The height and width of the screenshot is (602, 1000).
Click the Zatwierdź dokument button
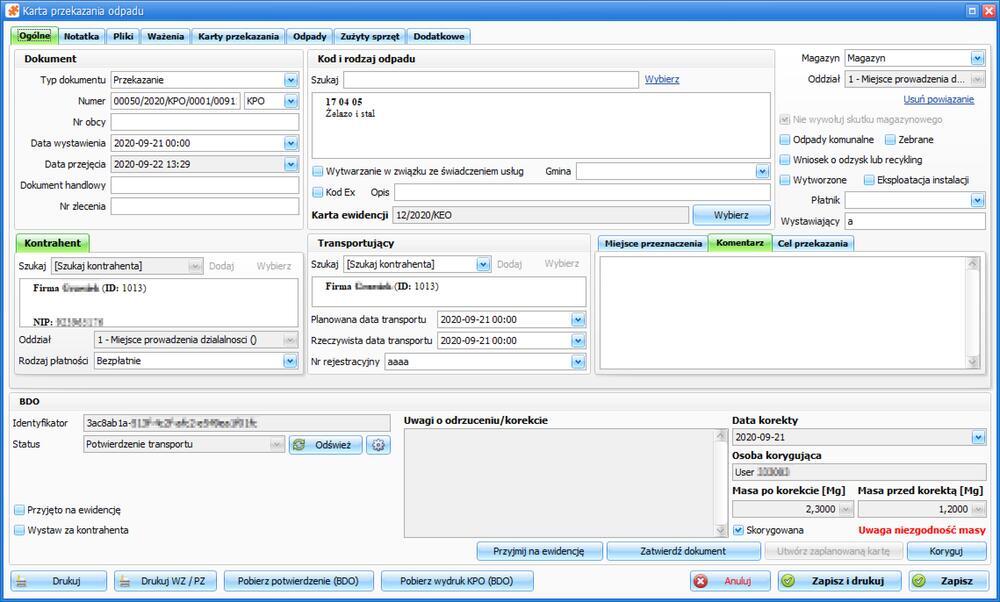point(683,551)
